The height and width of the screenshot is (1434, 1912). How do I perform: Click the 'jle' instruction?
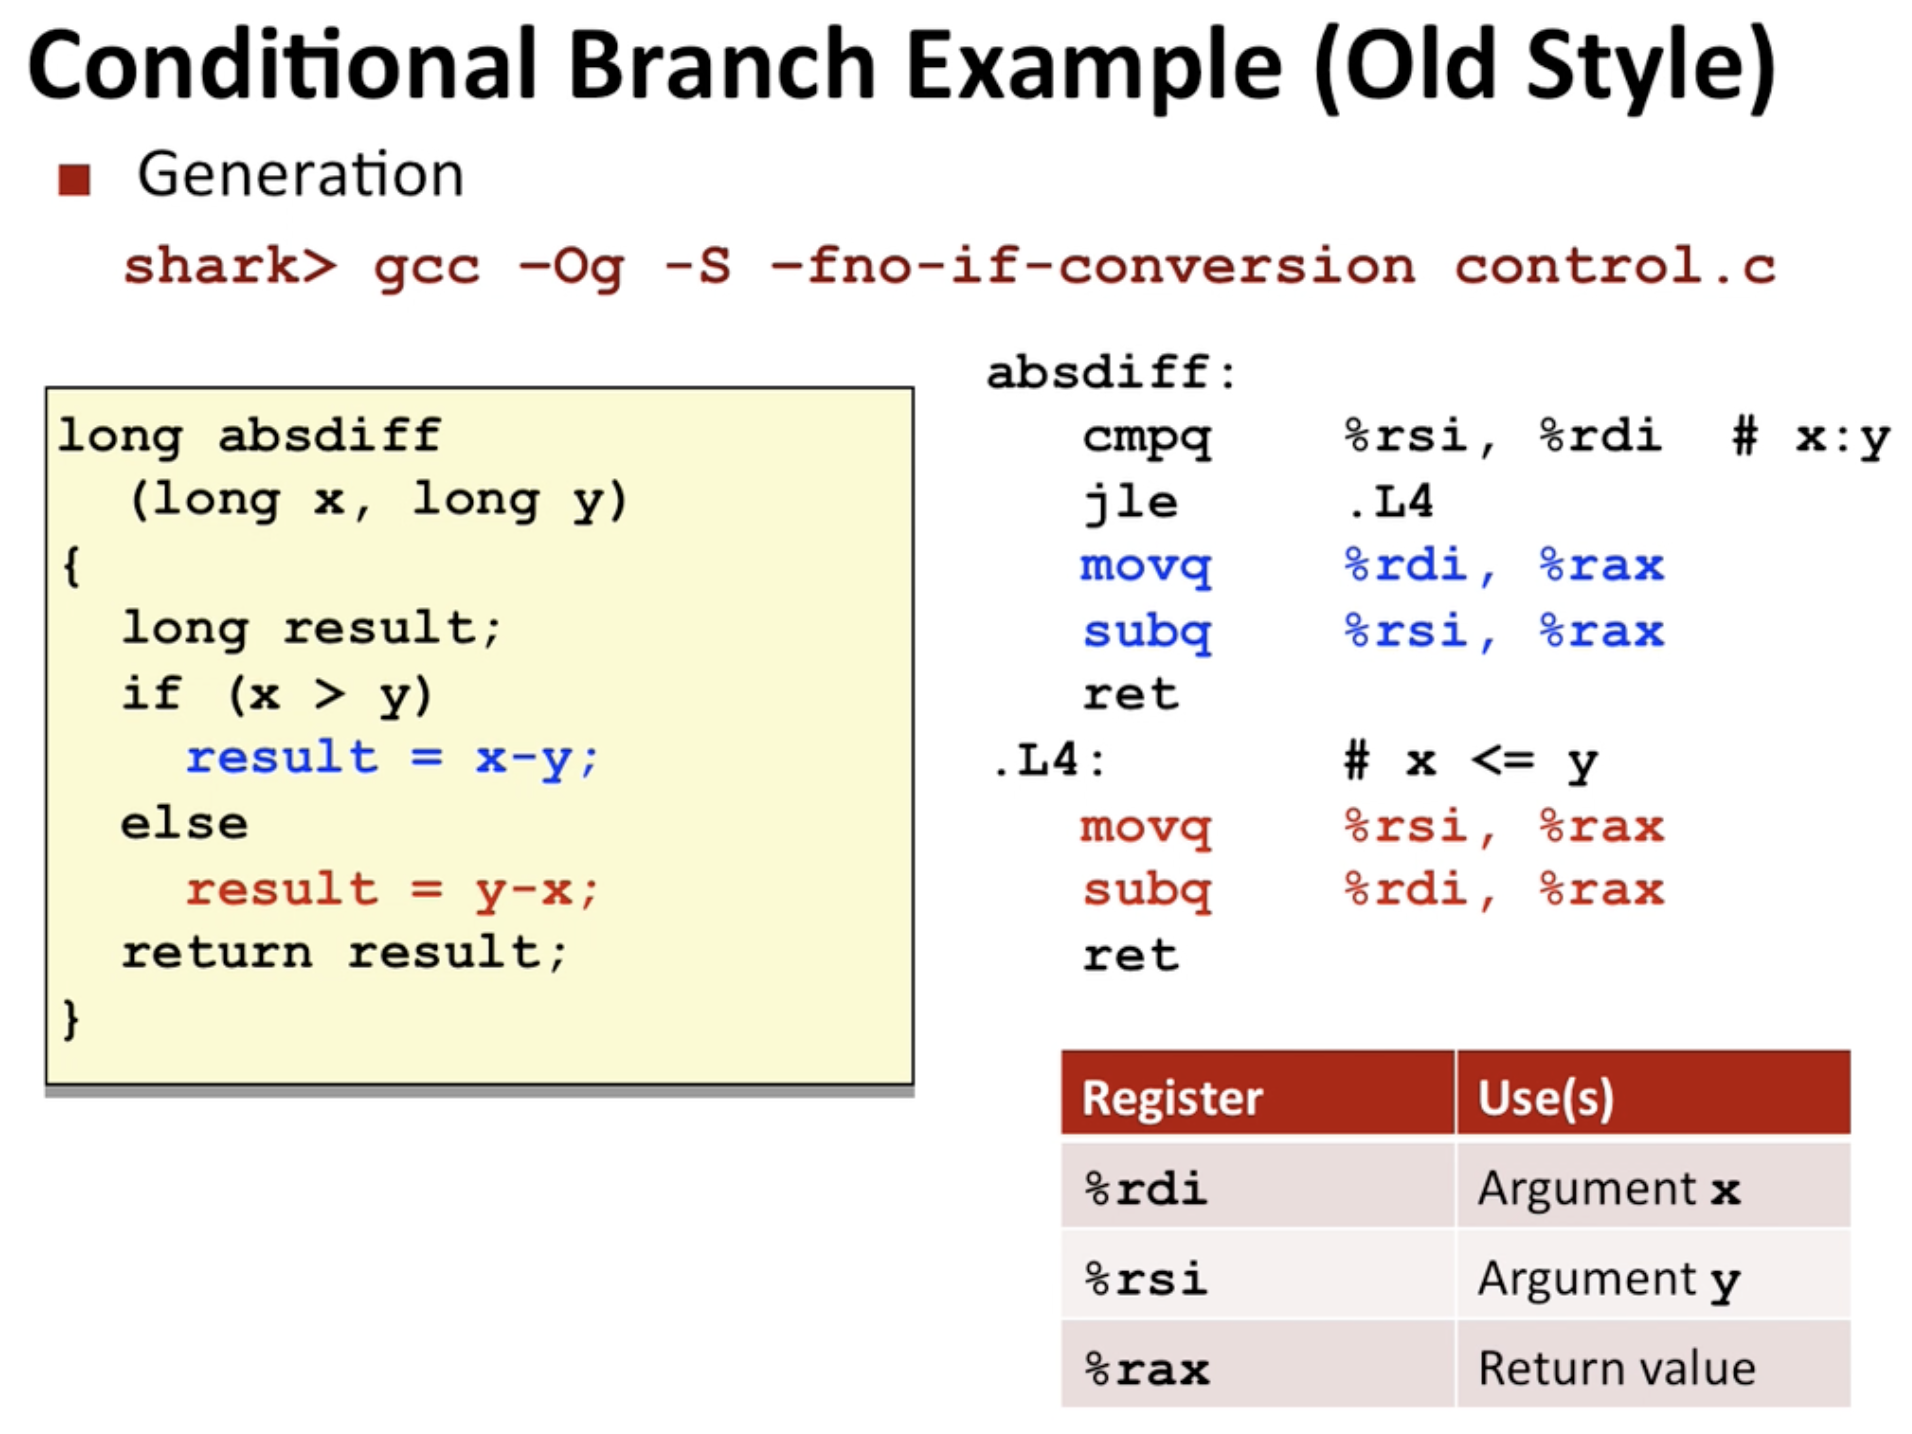(1131, 502)
